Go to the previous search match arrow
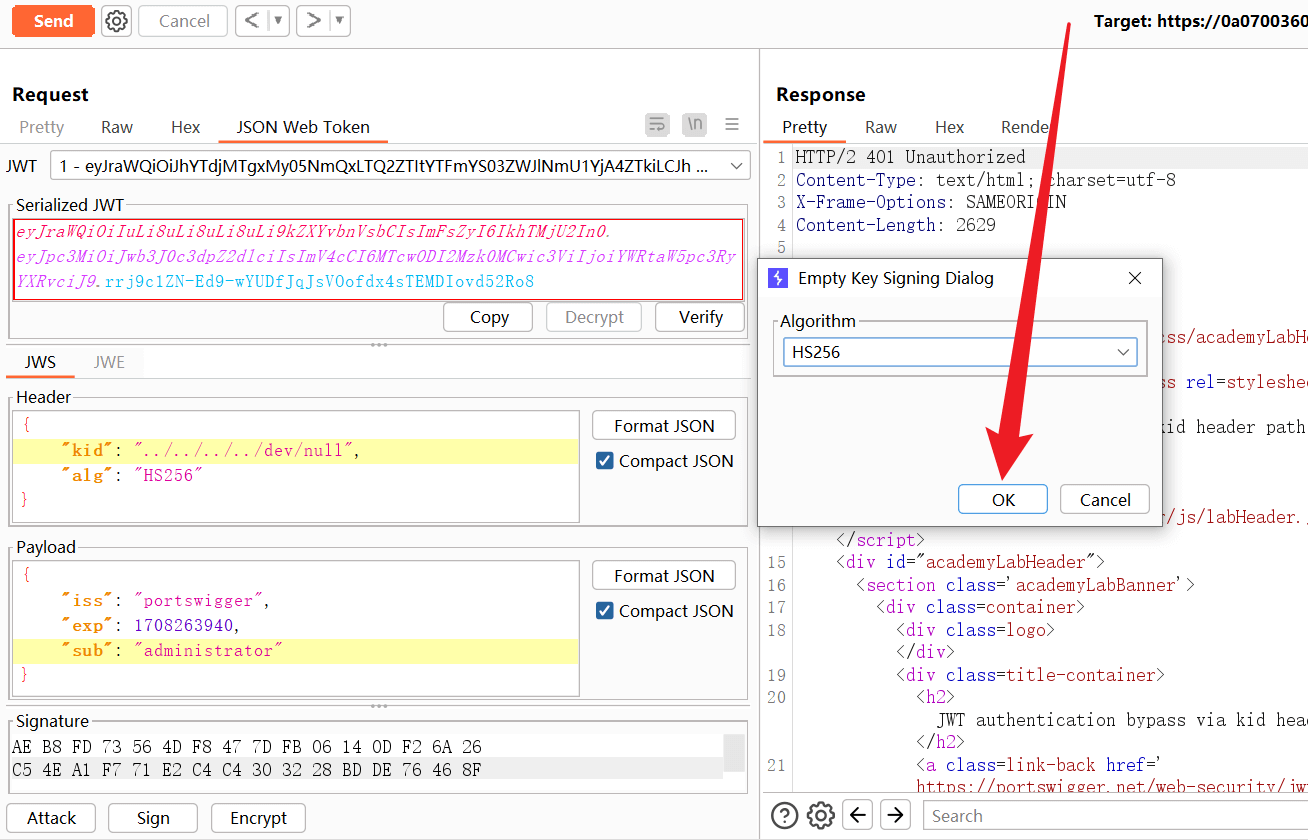The image size is (1308, 840). pos(858,815)
